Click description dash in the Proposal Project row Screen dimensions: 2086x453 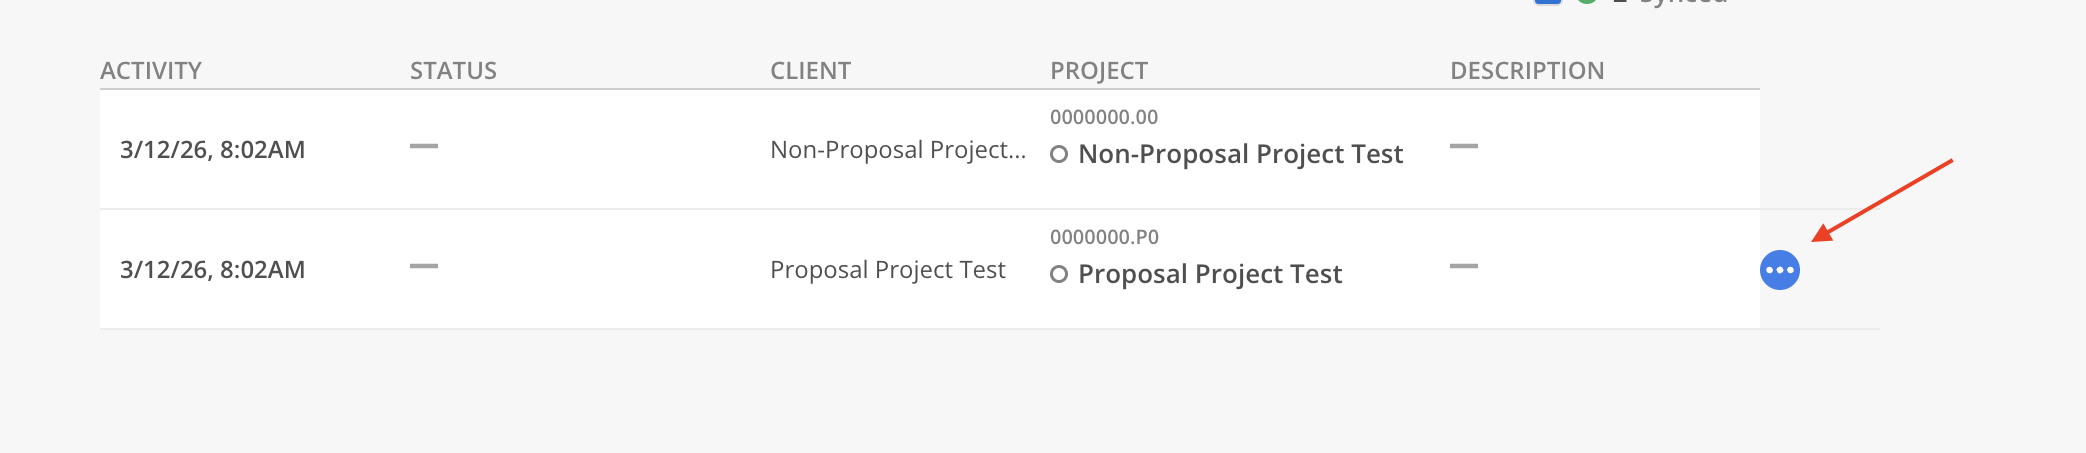pos(1463,267)
